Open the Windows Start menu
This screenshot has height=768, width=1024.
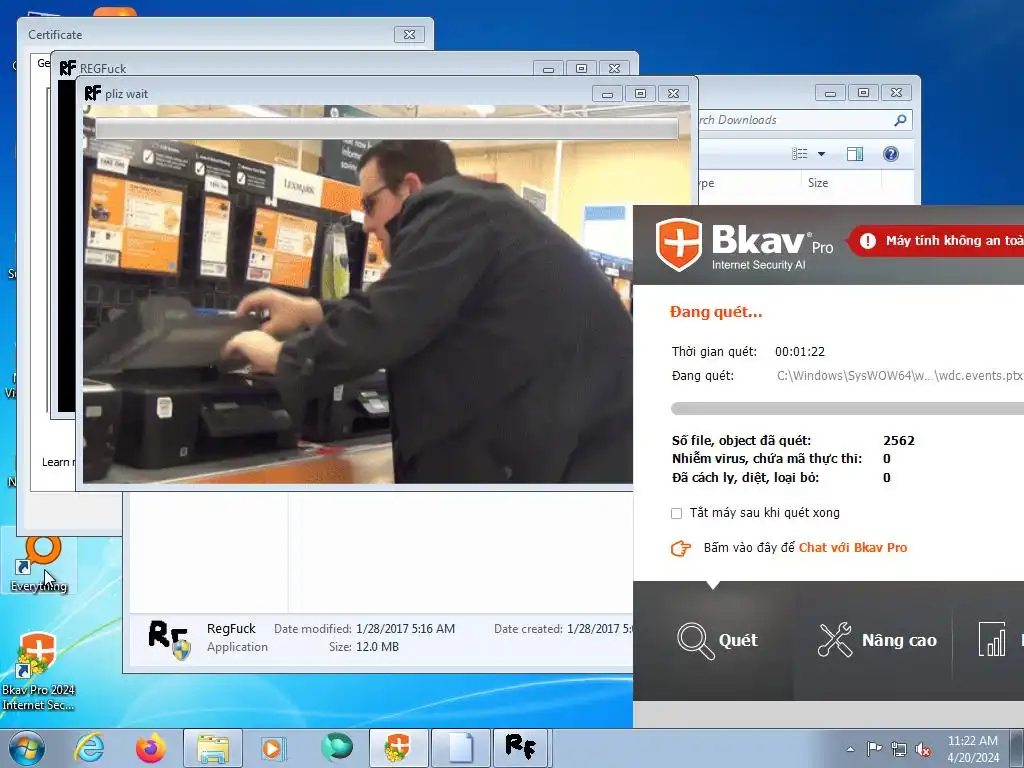coord(27,748)
